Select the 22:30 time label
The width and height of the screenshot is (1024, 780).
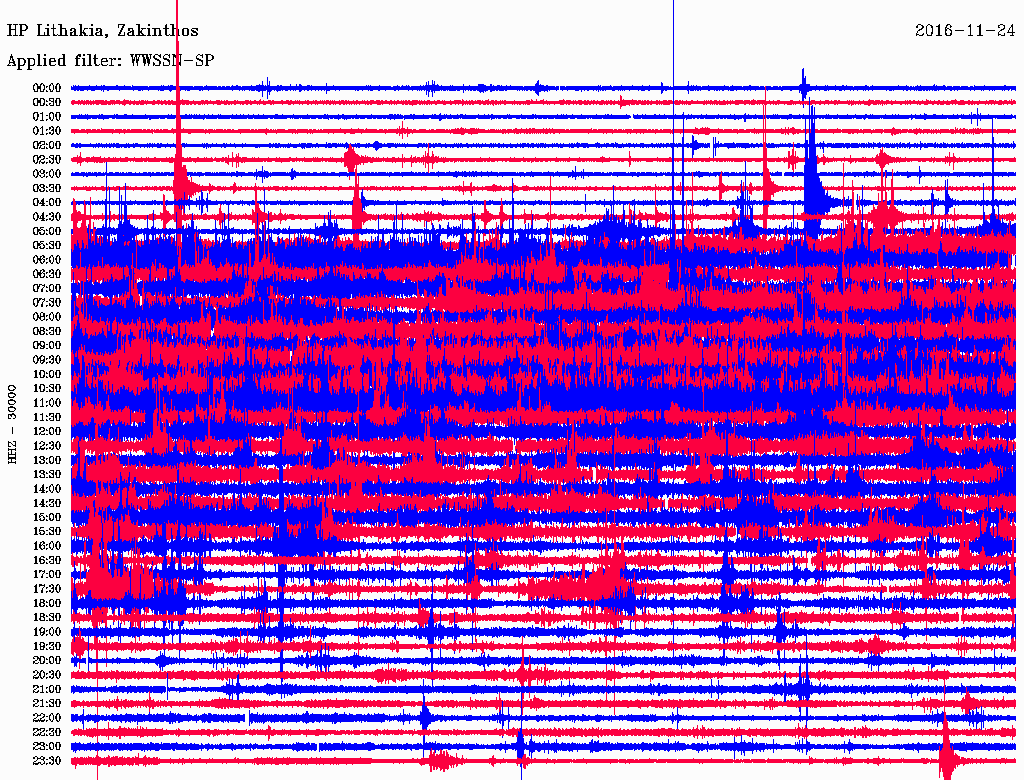(47, 732)
